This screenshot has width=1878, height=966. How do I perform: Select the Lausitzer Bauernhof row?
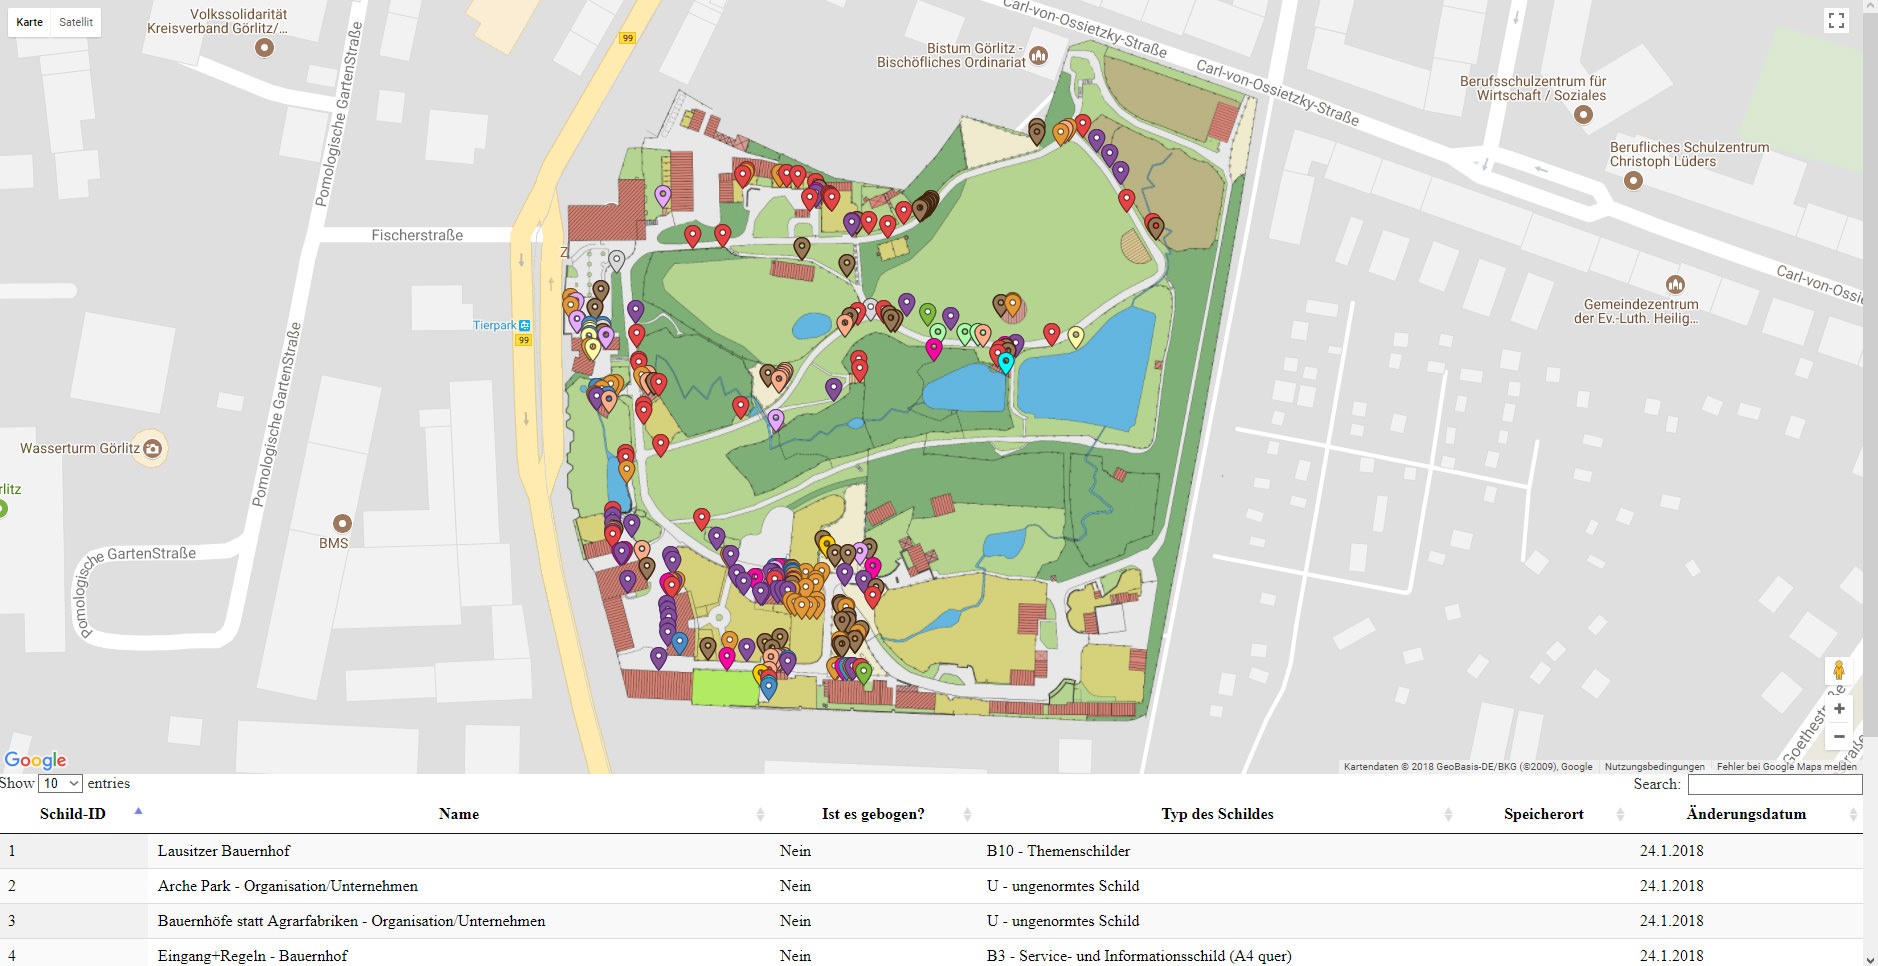[x=931, y=851]
